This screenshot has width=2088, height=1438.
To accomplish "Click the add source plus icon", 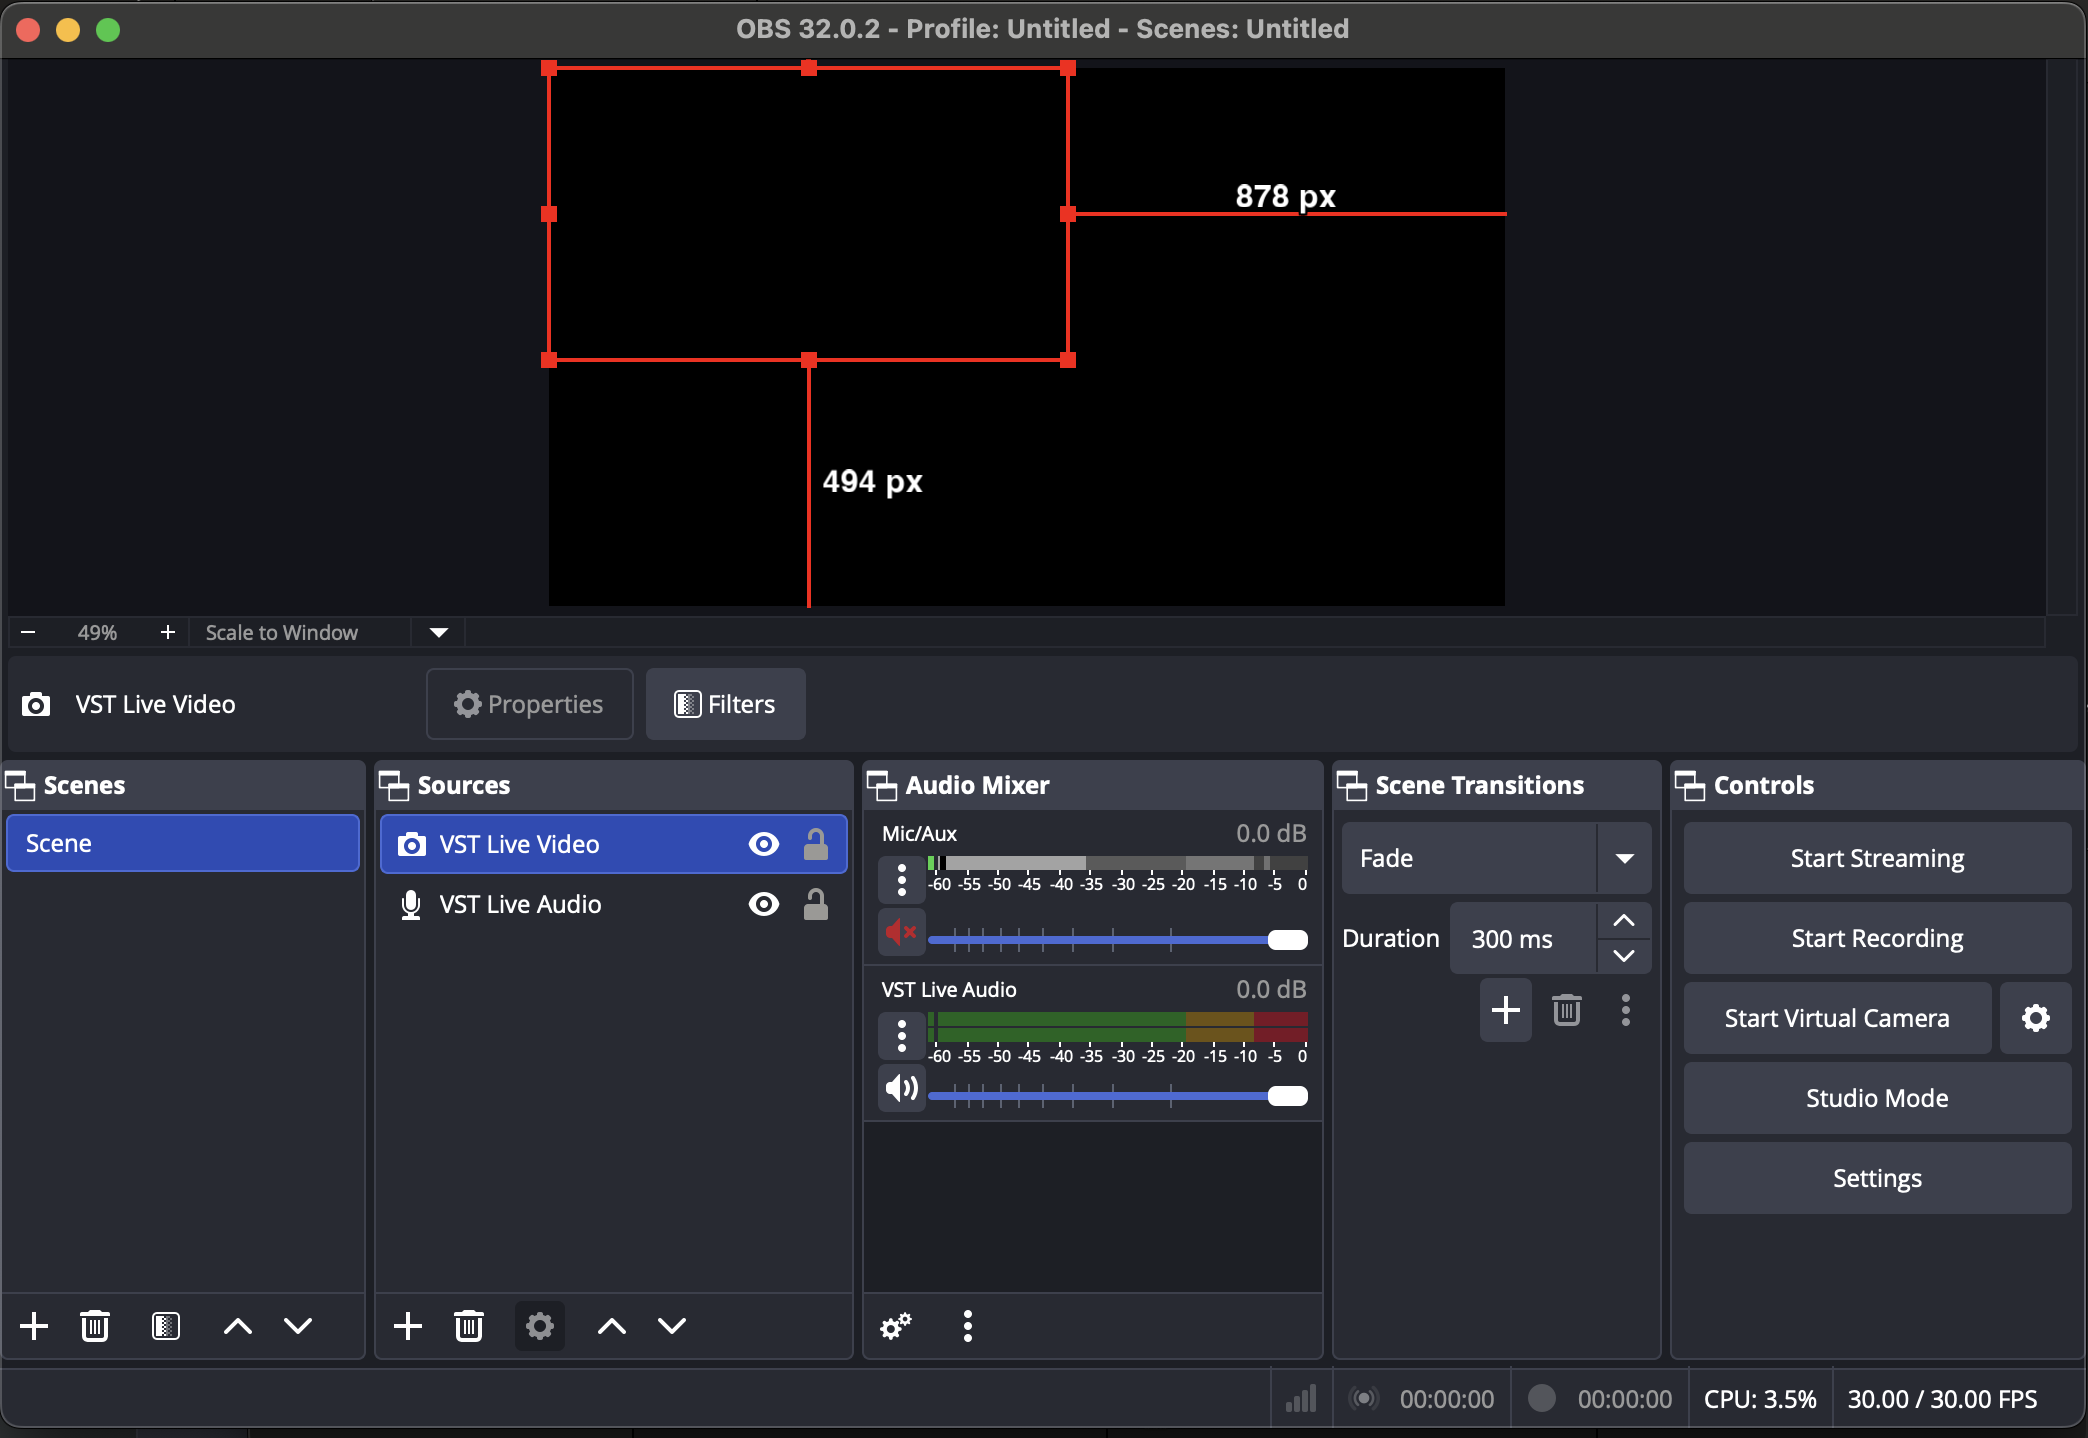I will pyautogui.click(x=408, y=1326).
